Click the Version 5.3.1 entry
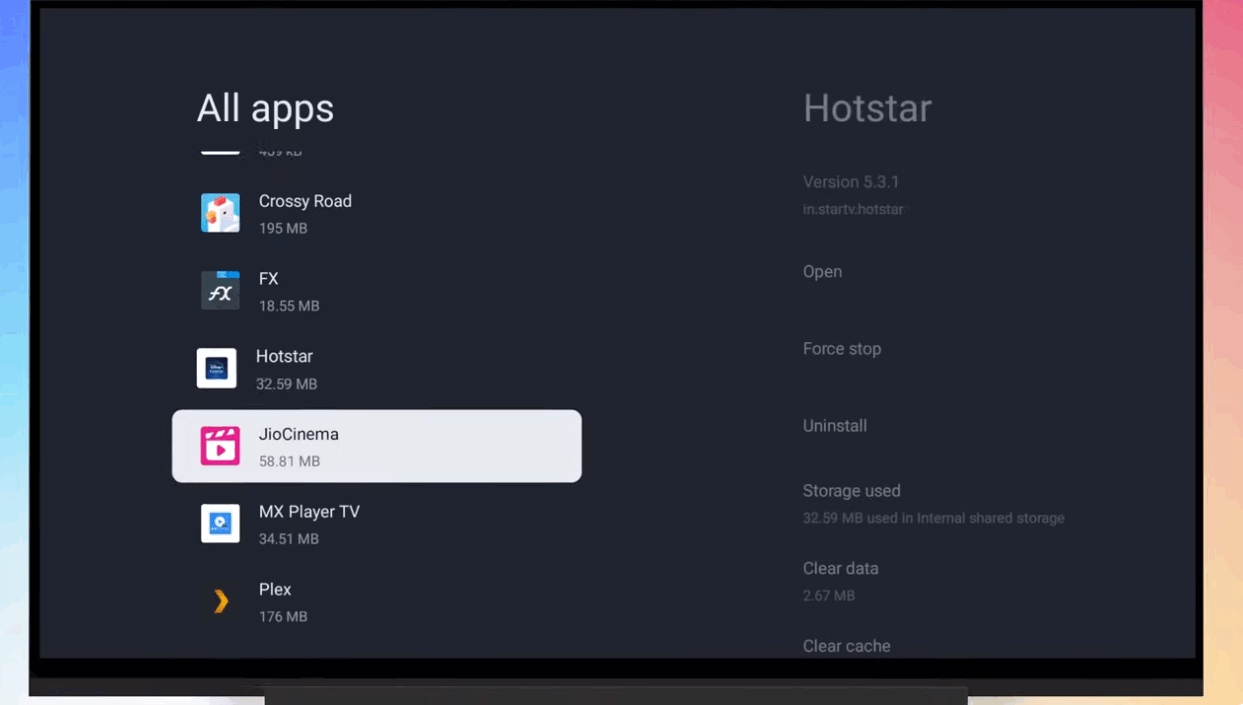1243x705 pixels. coord(851,182)
